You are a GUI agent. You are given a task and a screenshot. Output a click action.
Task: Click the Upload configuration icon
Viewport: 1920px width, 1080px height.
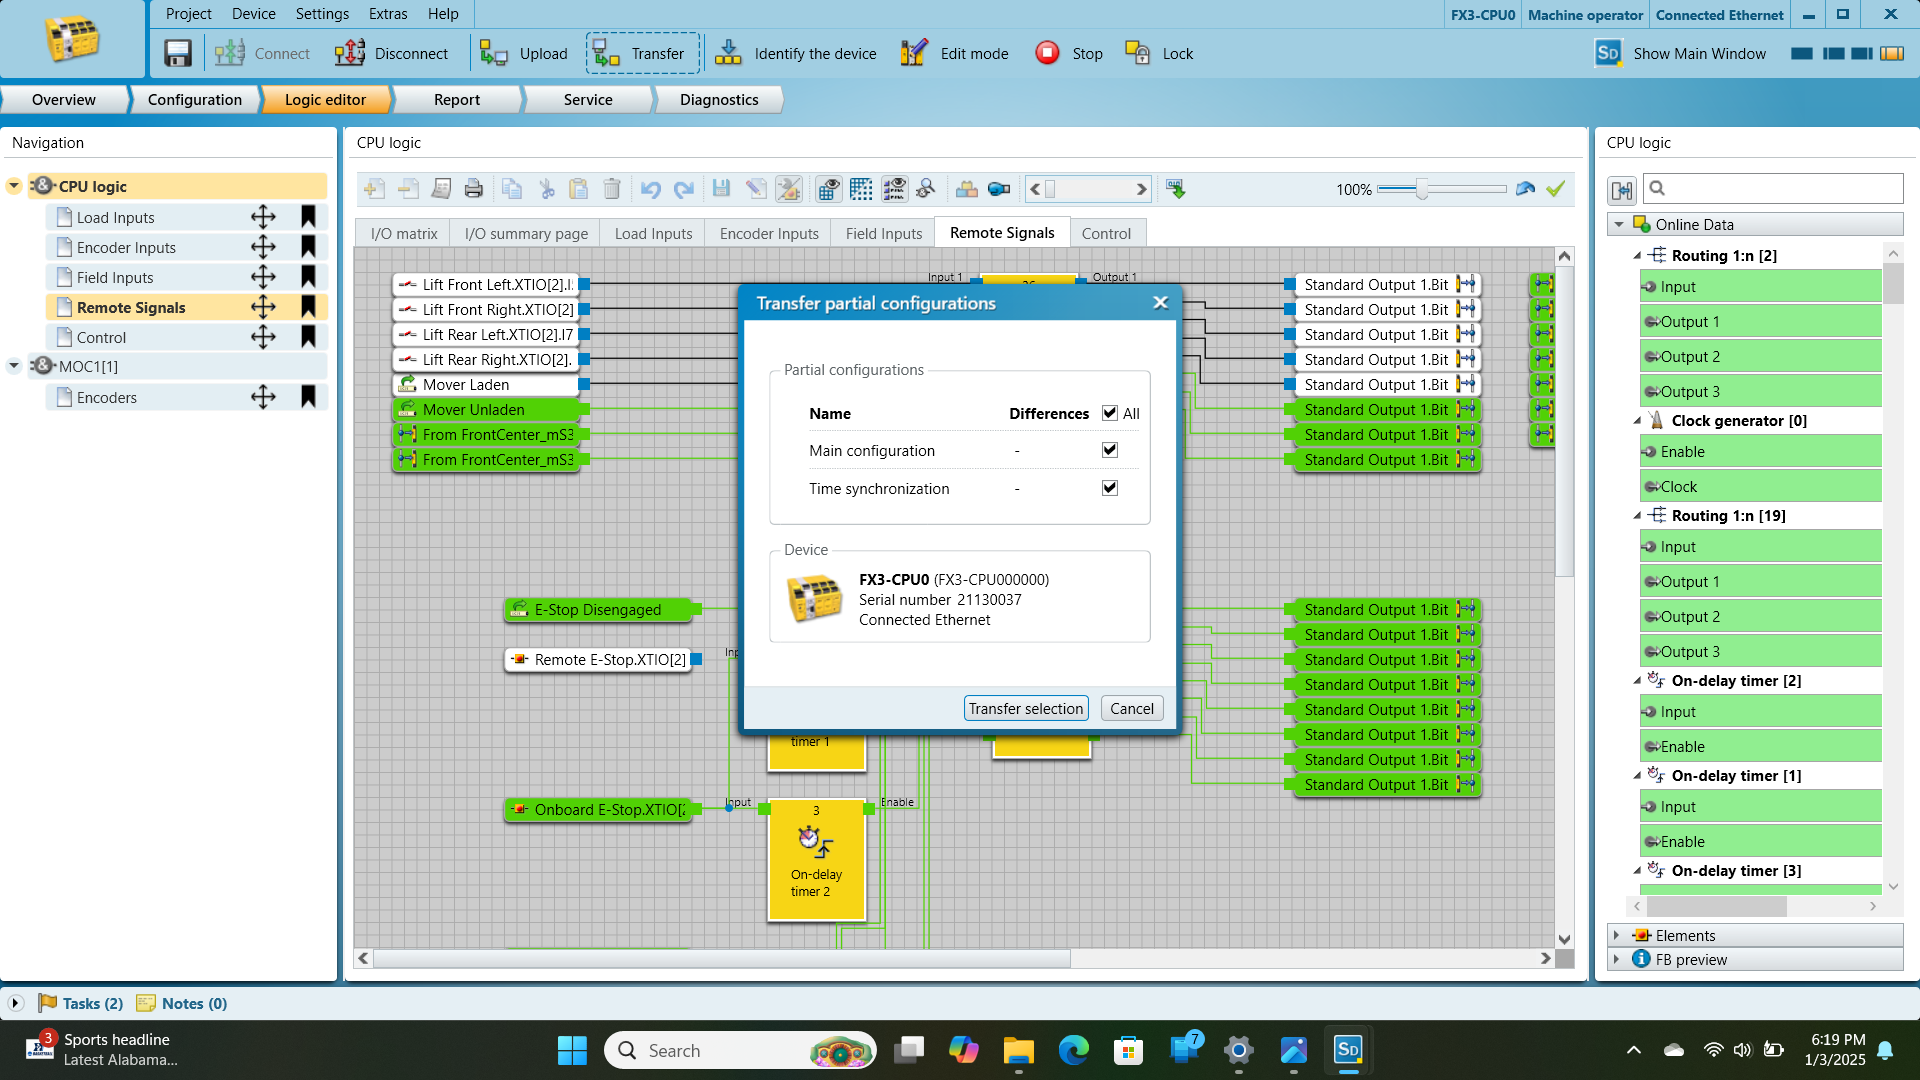[494, 53]
